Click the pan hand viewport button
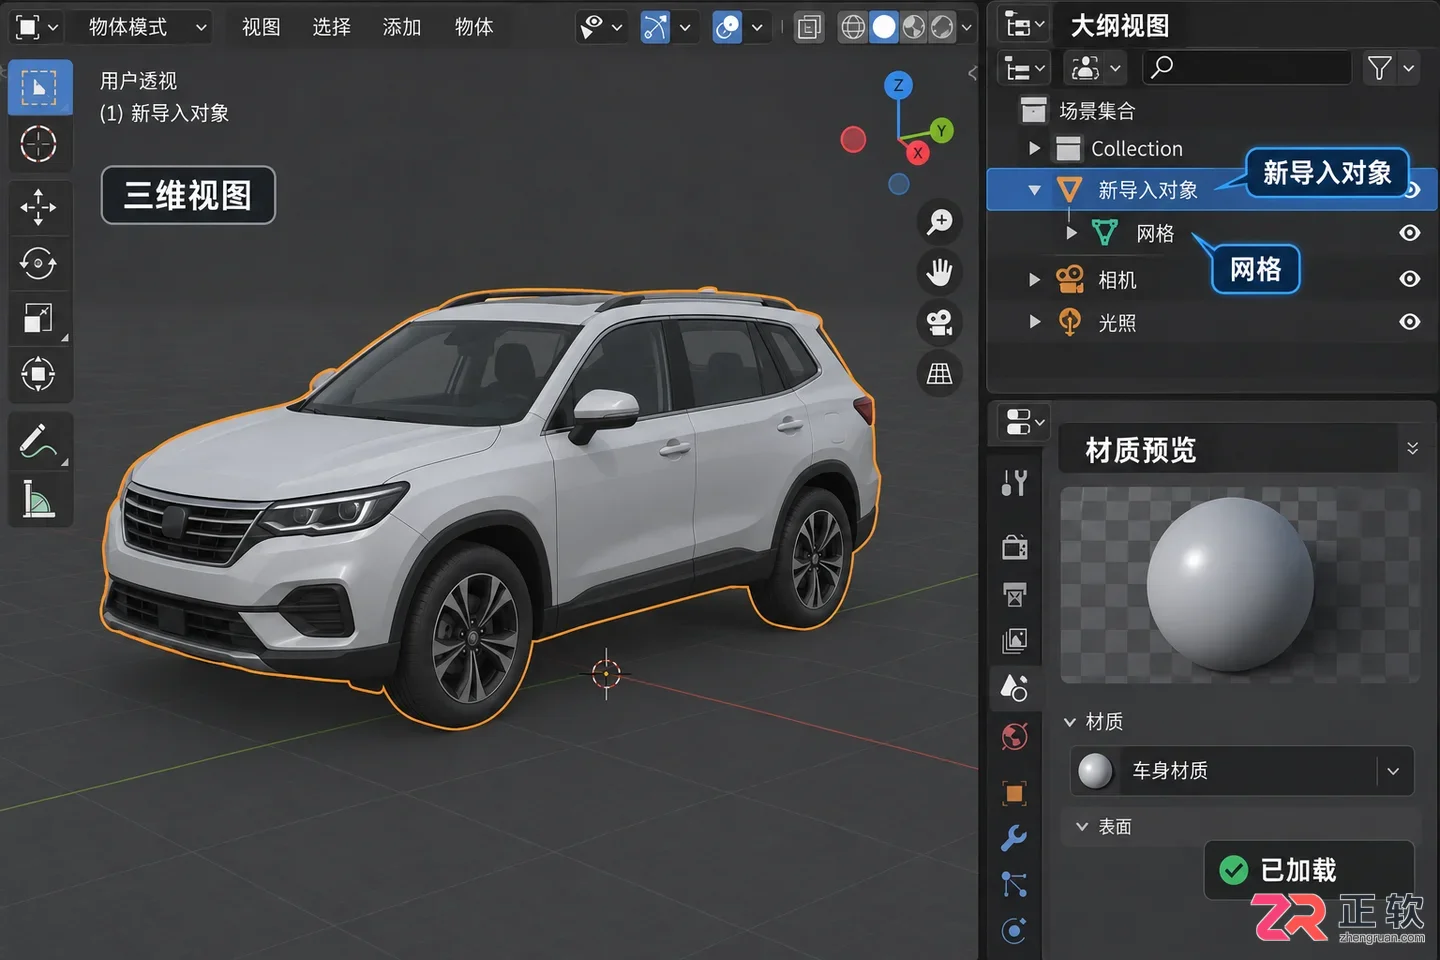This screenshot has width=1440, height=960. (x=939, y=272)
